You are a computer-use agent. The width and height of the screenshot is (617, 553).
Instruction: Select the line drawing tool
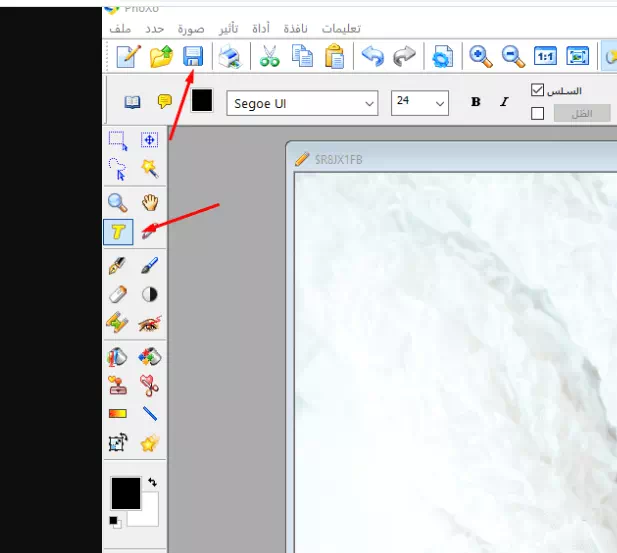pyautogui.click(x=150, y=414)
